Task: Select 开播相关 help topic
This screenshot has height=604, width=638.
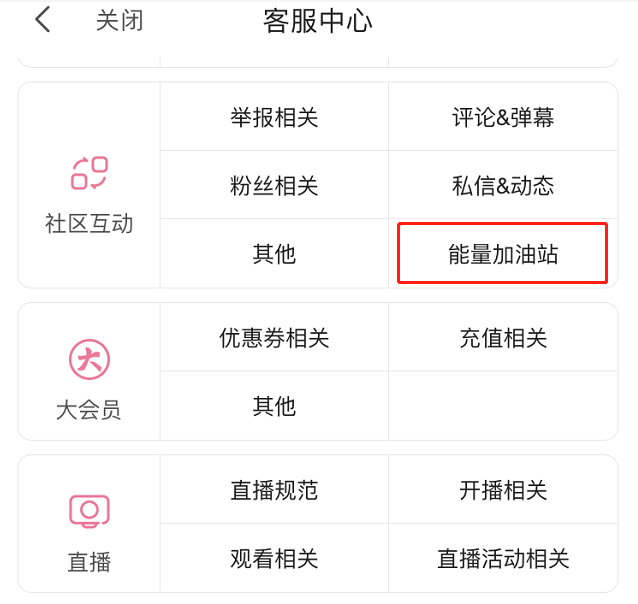Action: (x=503, y=491)
